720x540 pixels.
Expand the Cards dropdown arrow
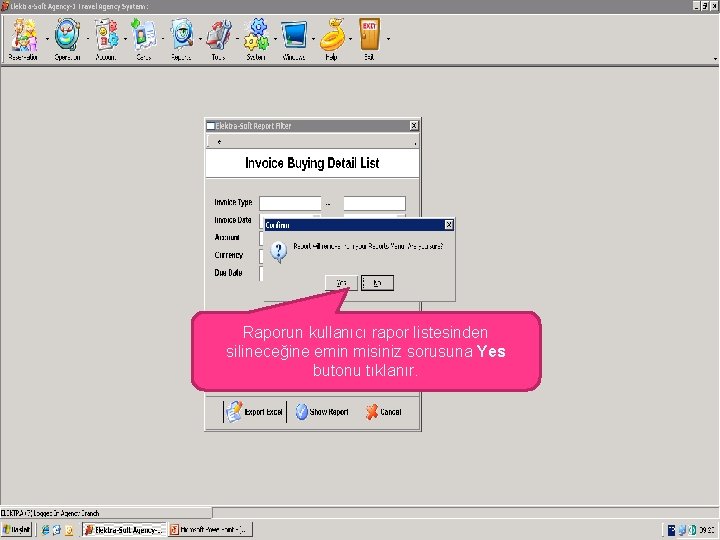tap(163, 39)
